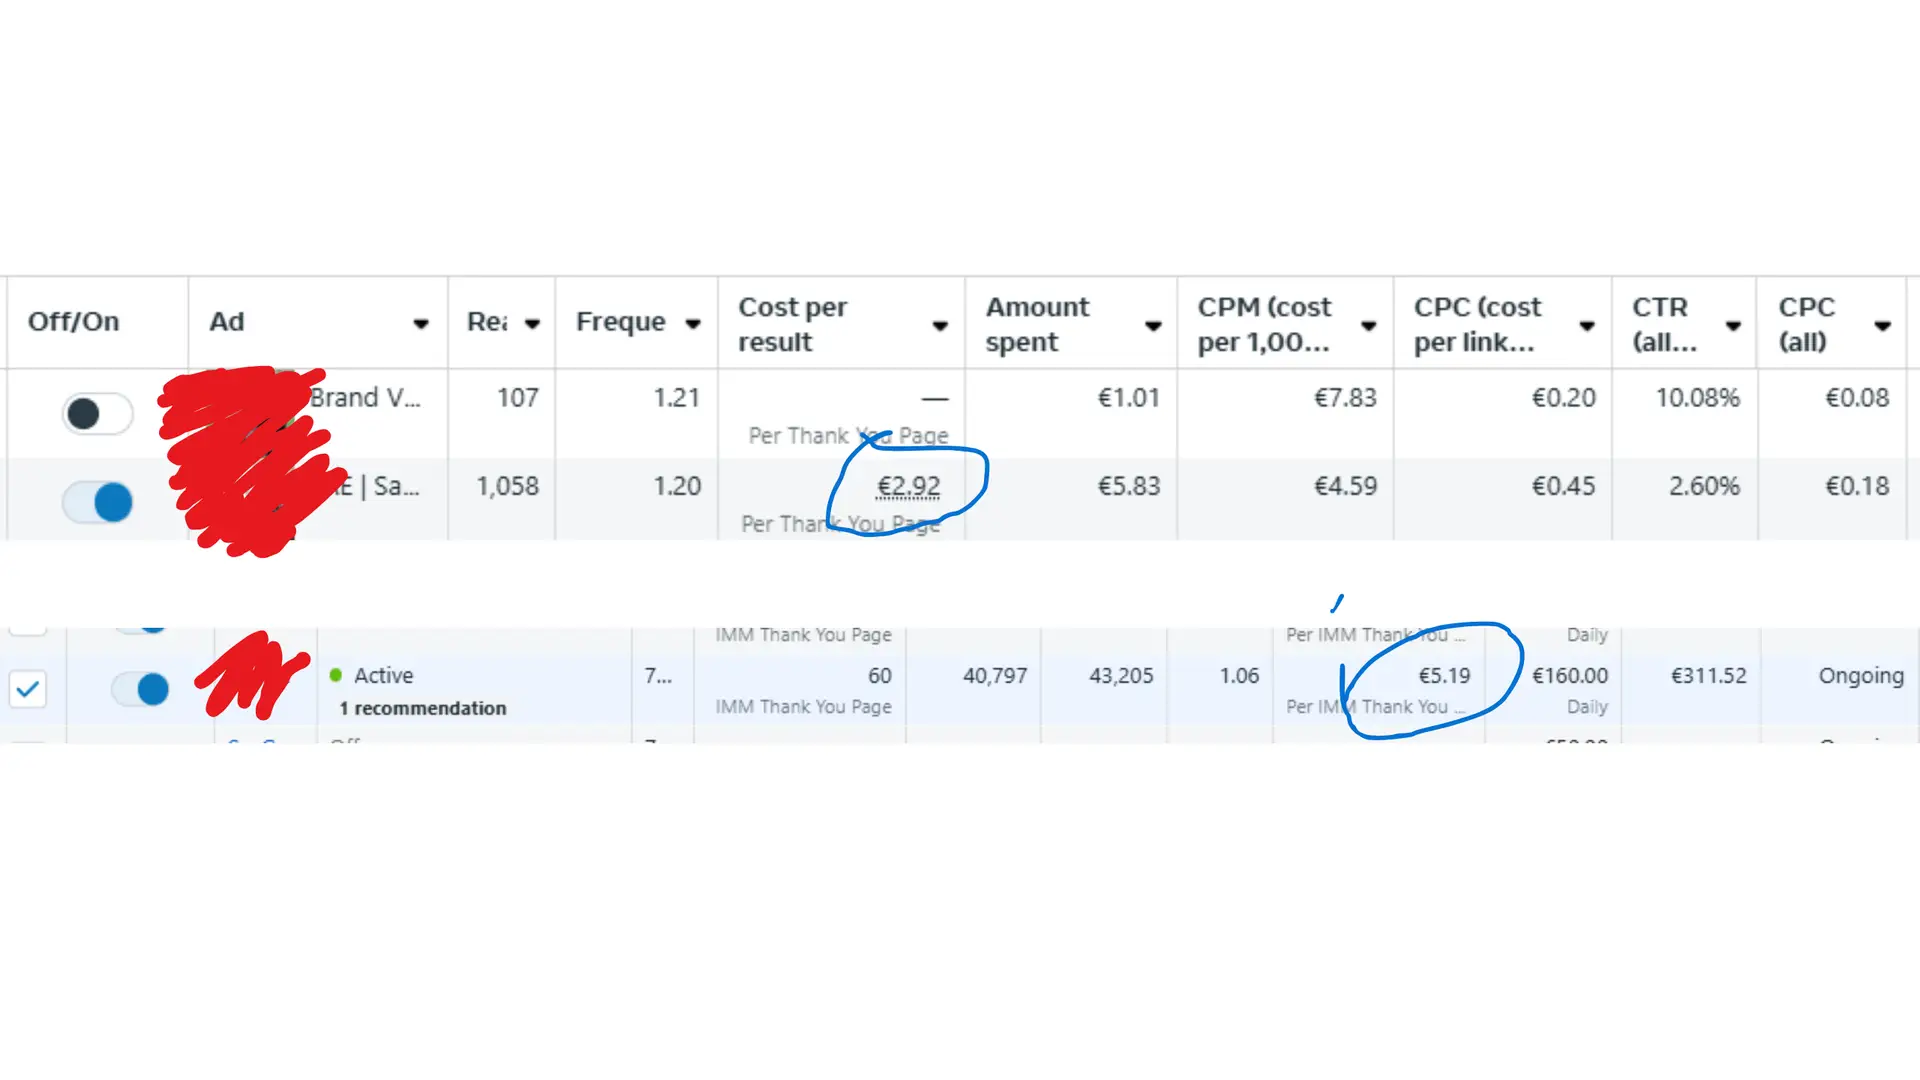Open the CTR (all) column dropdown arrow
The image size is (1920, 1080).
(x=1733, y=325)
